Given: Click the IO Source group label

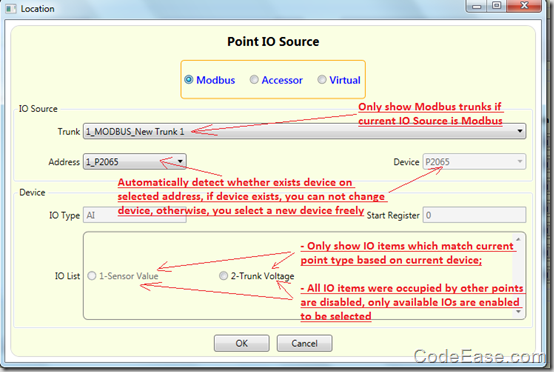Looking at the screenshot, I should tap(38, 108).
